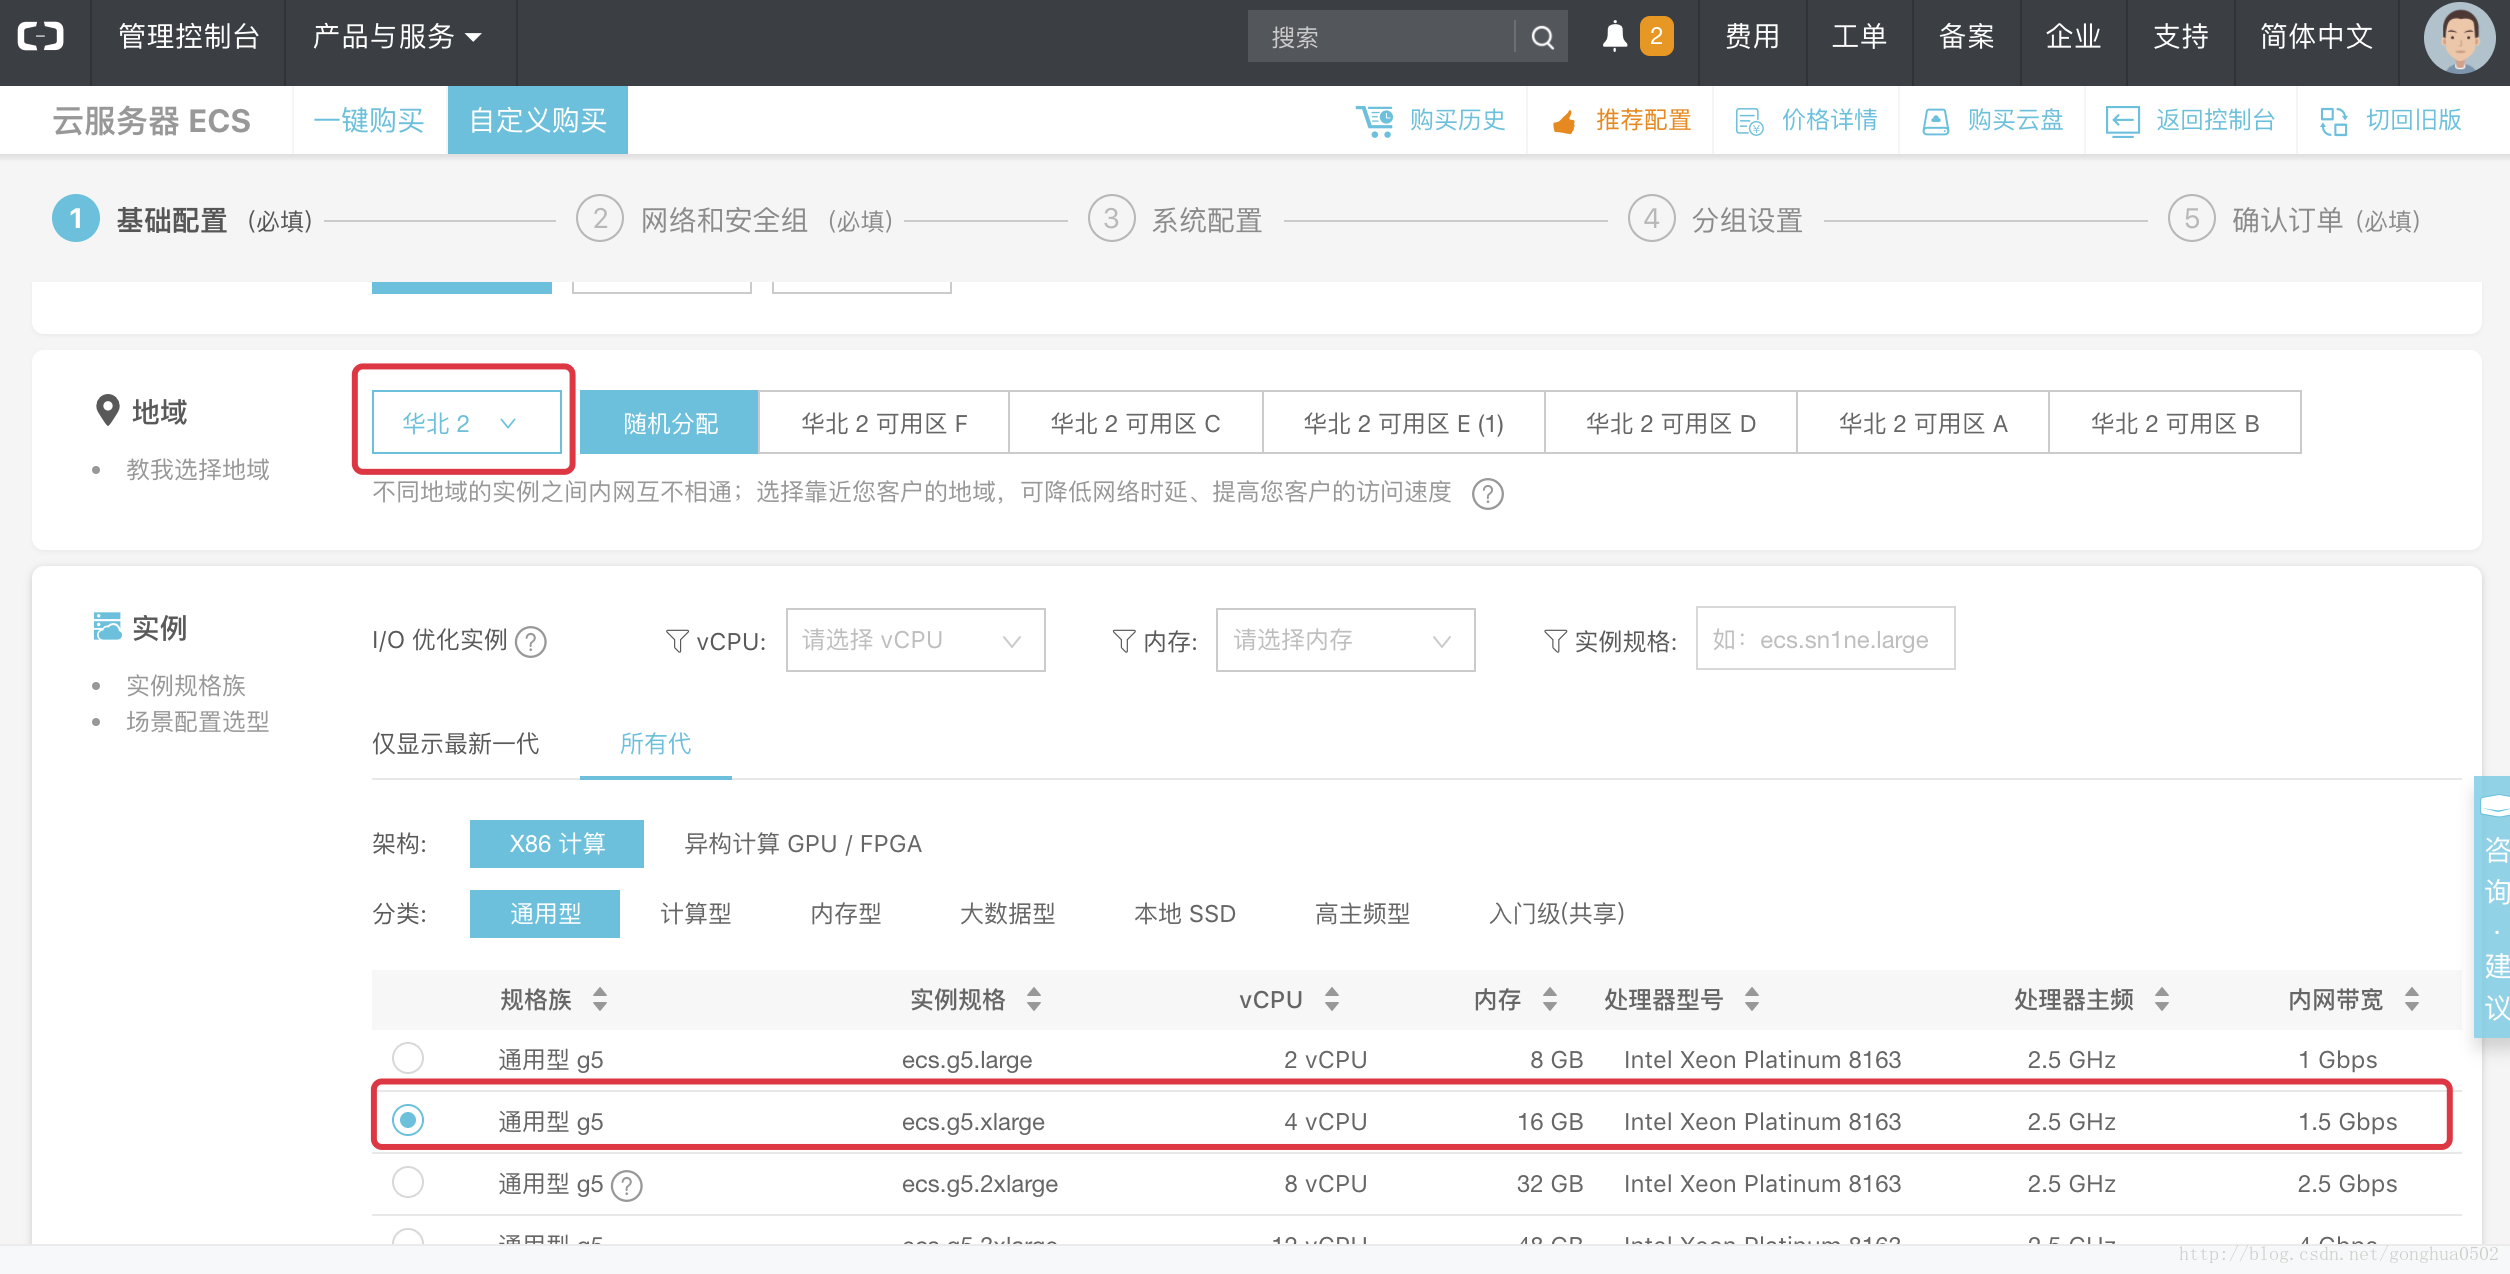The height and width of the screenshot is (1274, 2510).
Task: Click the 实例 section icon
Action: [107, 627]
